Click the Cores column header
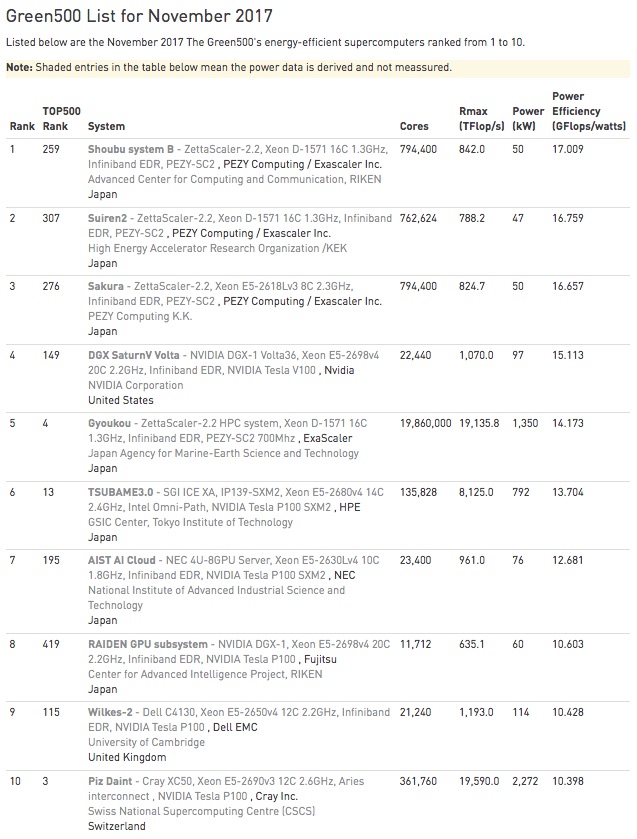The image size is (637, 839). (x=413, y=127)
